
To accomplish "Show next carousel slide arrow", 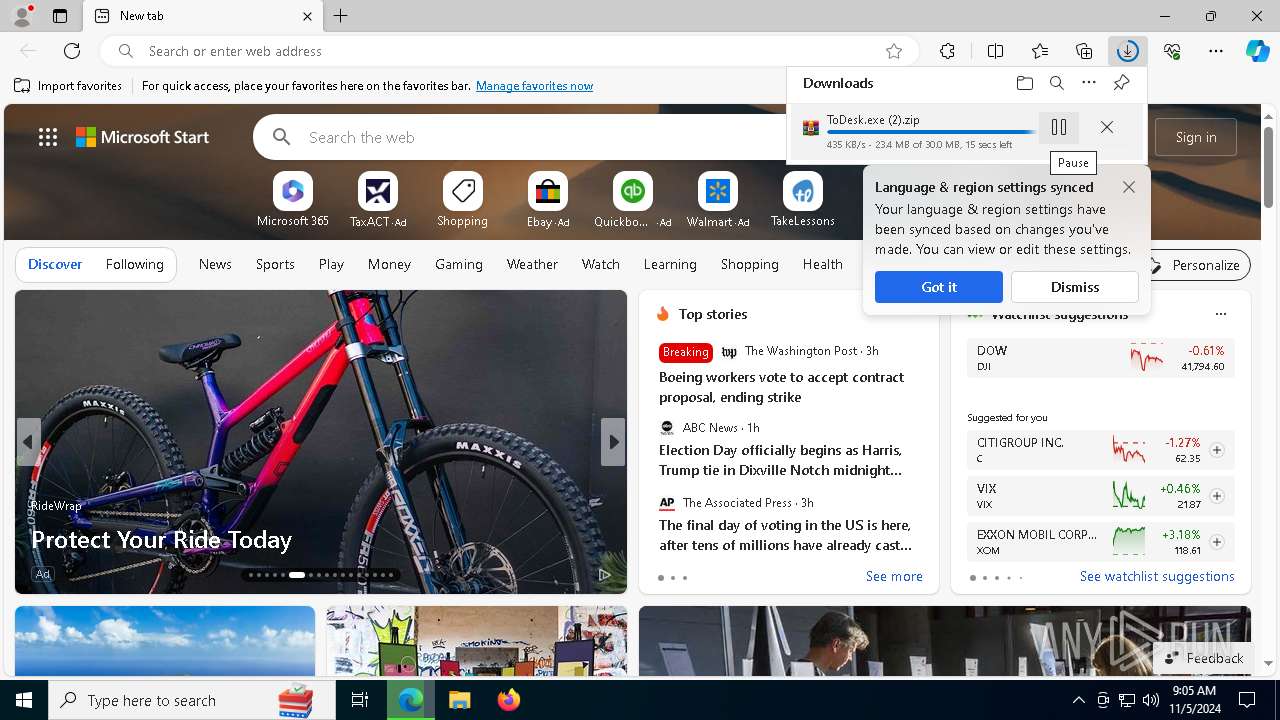I will pyautogui.click(x=613, y=442).
